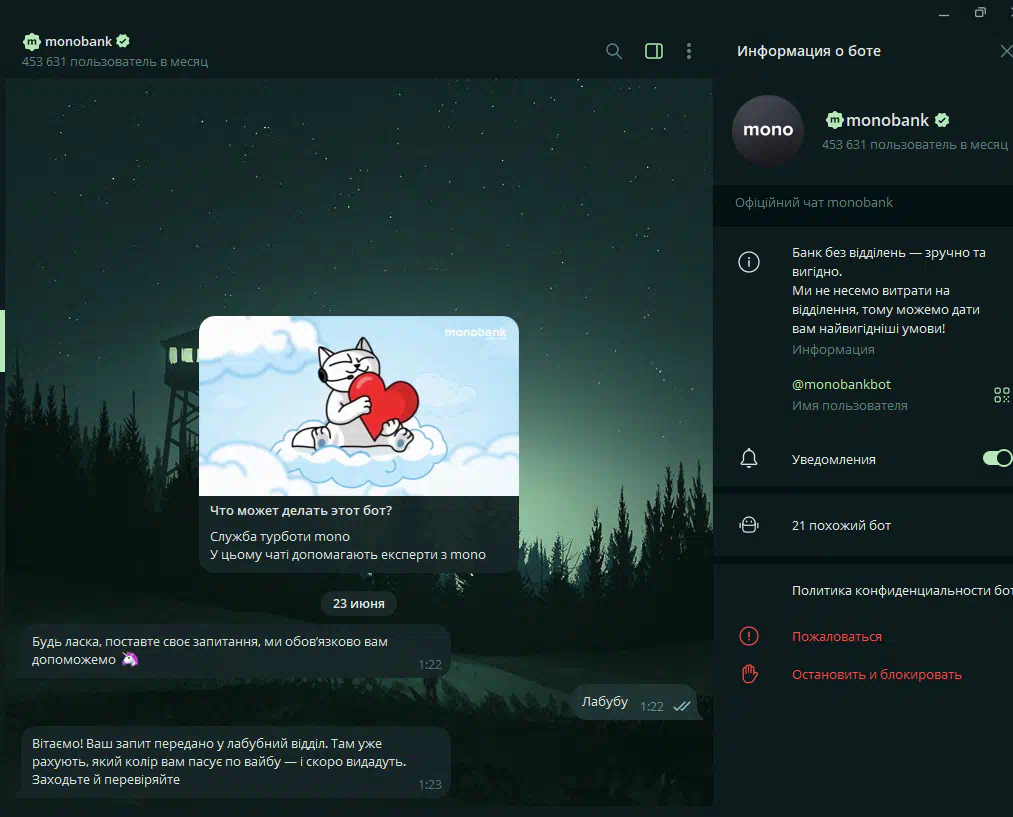
Task: Click the green mono emoji in the chat header
Action: pyautogui.click(x=32, y=42)
